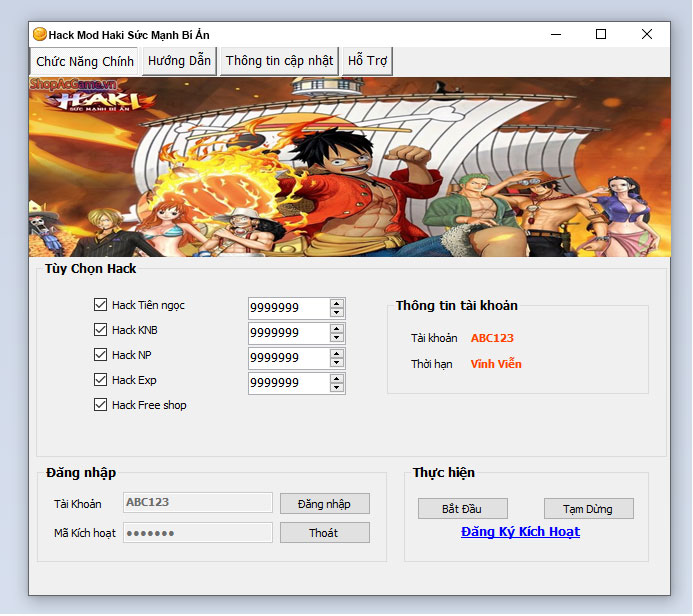Decrease Hack Exp value with down arrow

pos(337,388)
